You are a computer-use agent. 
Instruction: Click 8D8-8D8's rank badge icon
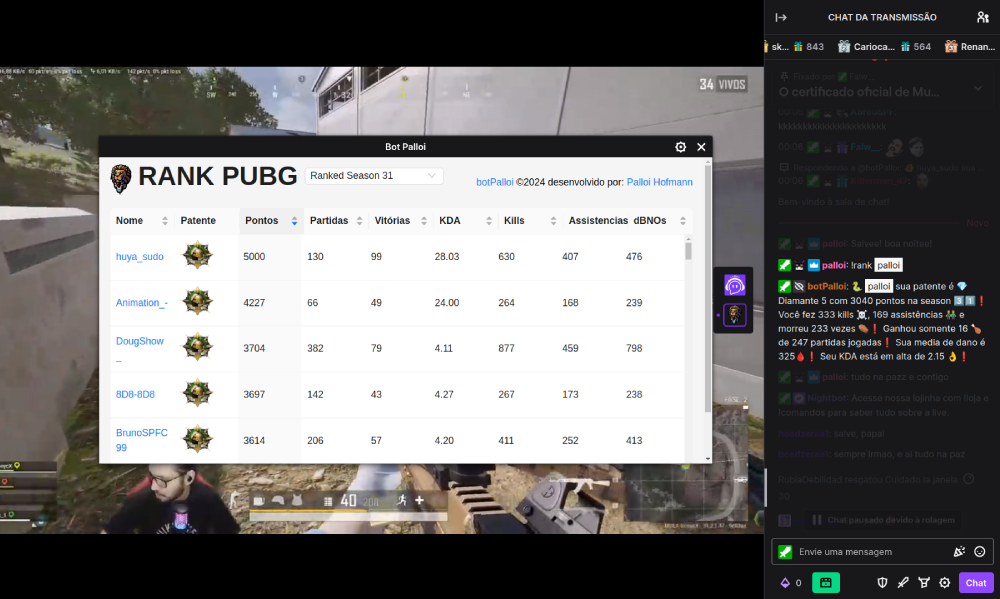pos(197,393)
